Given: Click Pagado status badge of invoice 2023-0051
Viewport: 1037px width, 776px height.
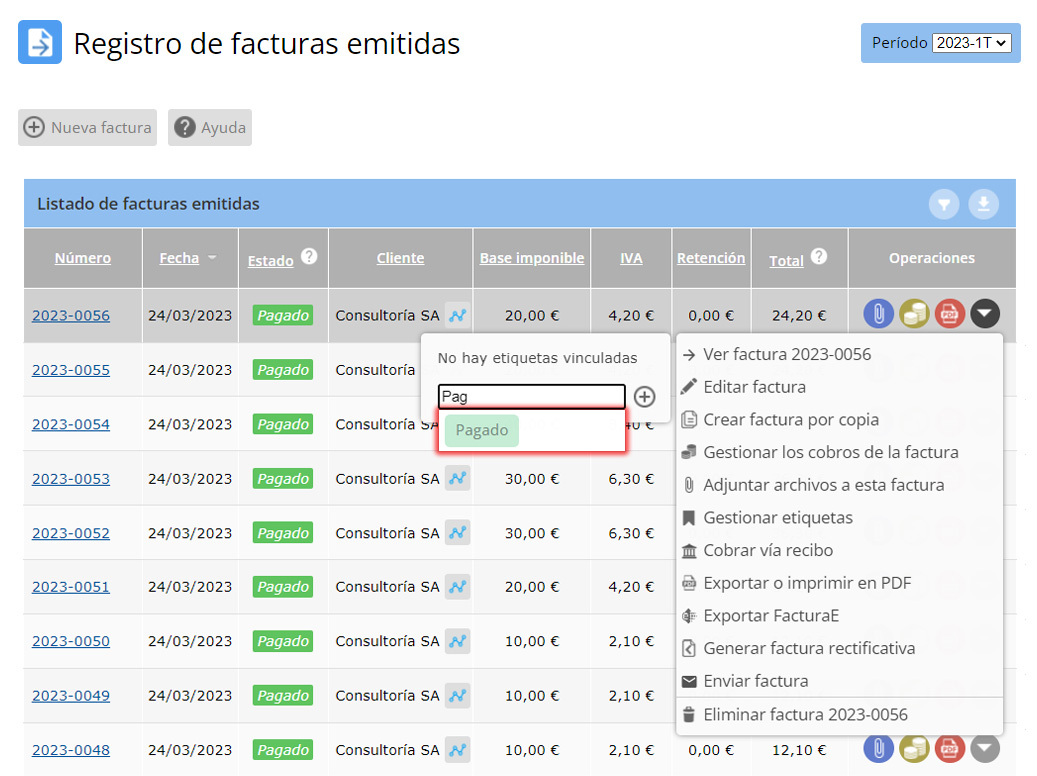Looking at the screenshot, I should point(283,587).
